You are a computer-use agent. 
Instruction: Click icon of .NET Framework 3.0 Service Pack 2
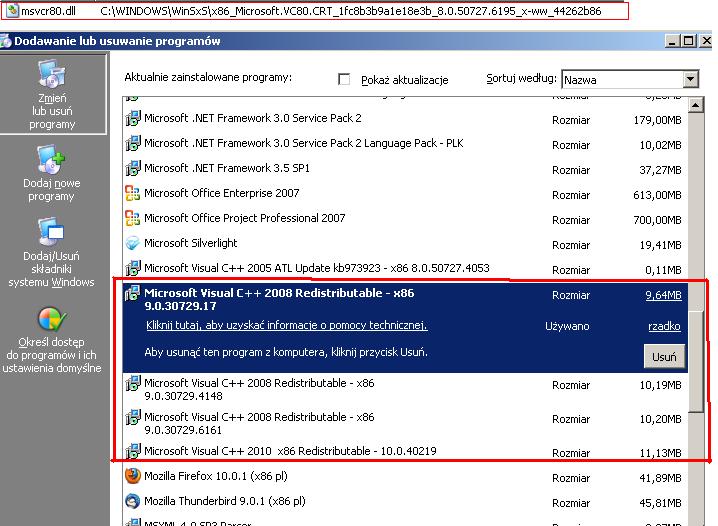click(x=132, y=119)
